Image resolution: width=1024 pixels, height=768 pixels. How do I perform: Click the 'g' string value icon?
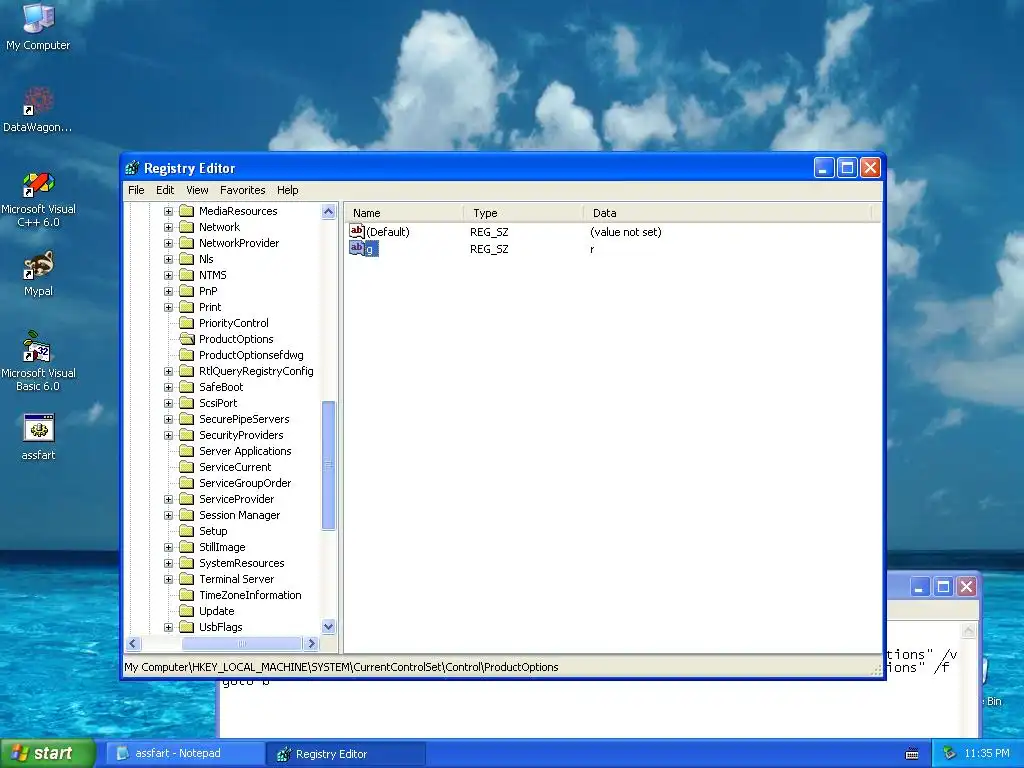357,248
